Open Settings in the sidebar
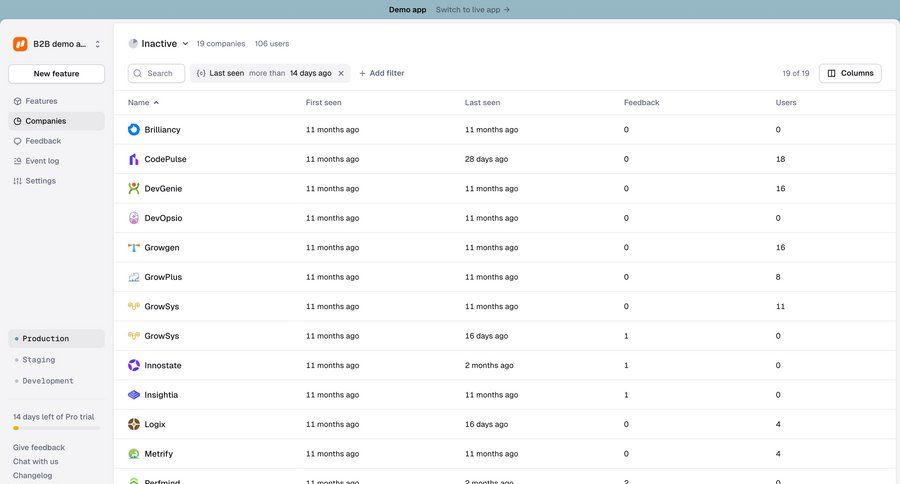 tap(56, 181)
